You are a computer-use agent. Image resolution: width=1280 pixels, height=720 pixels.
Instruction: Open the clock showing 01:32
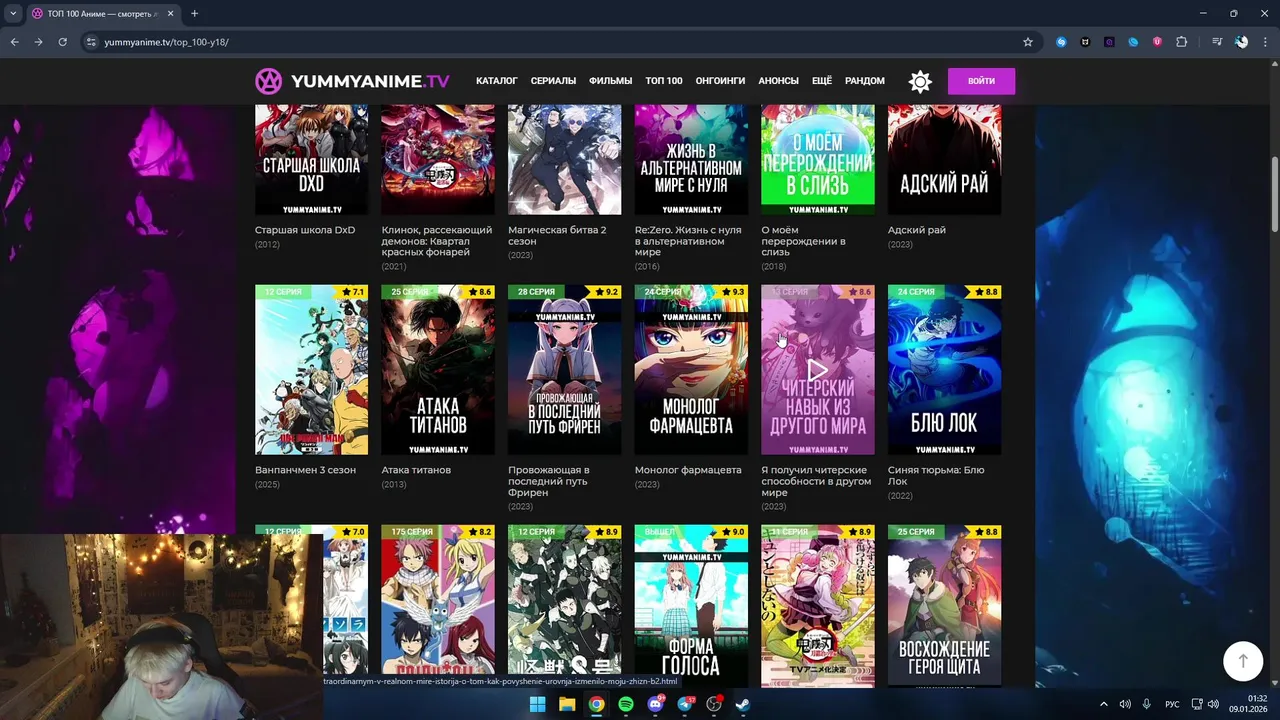coord(1249,704)
